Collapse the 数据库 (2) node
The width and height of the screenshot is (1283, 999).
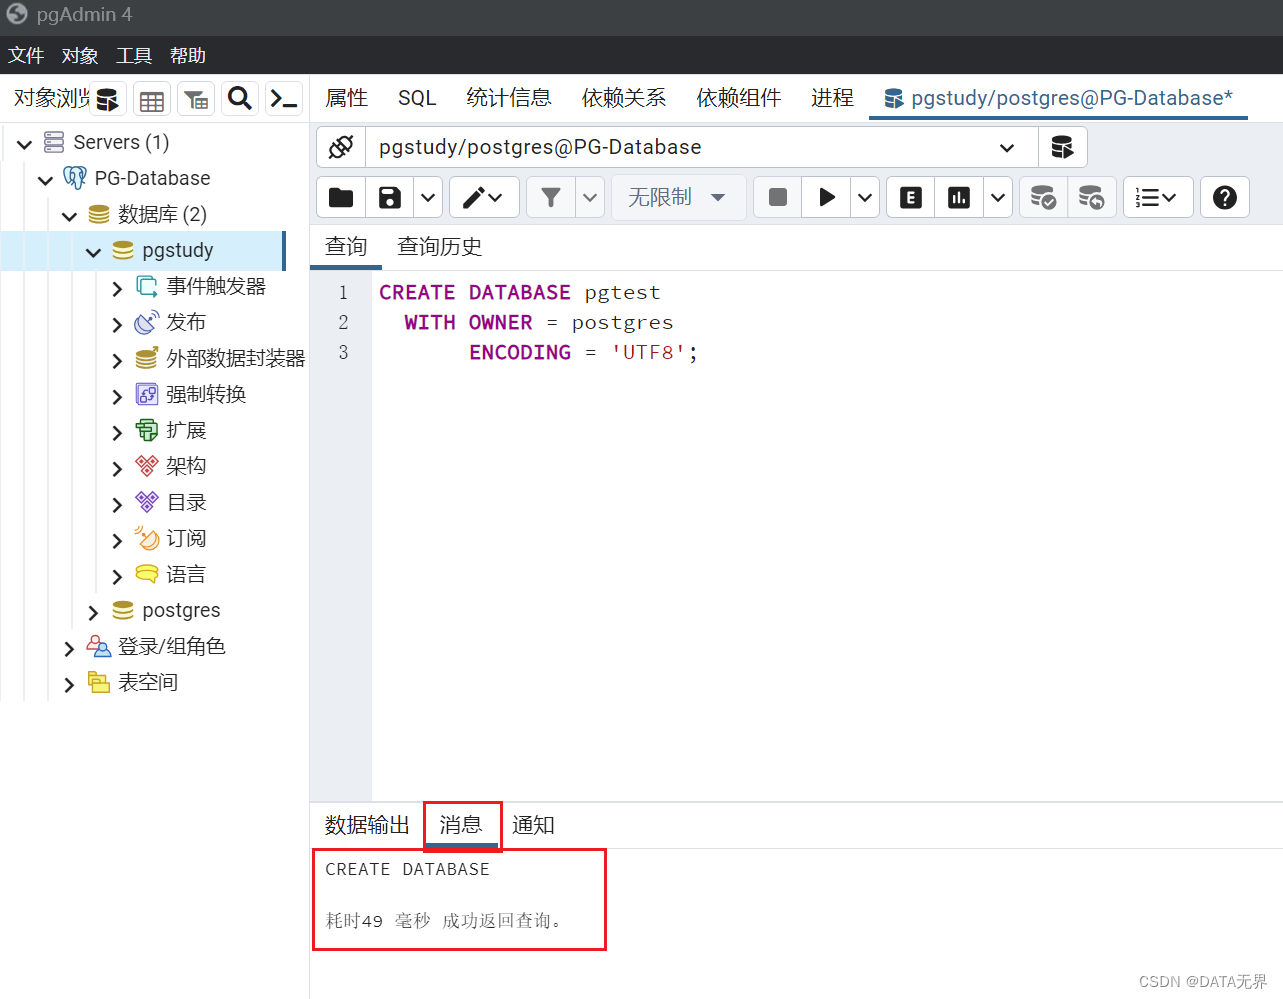pyautogui.click(x=69, y=216)
